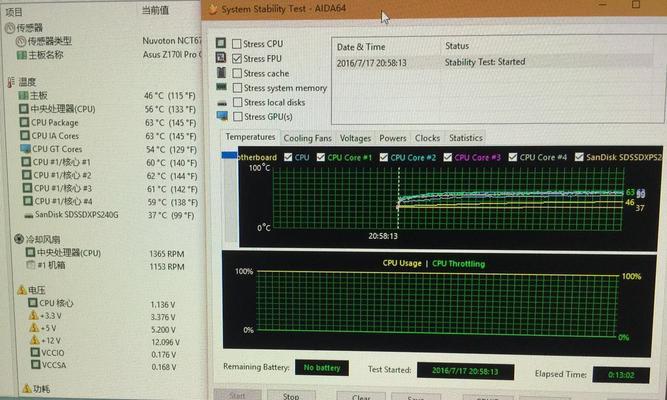Click the monitor icon beside Stress GPU(s)

coord(222,116)
